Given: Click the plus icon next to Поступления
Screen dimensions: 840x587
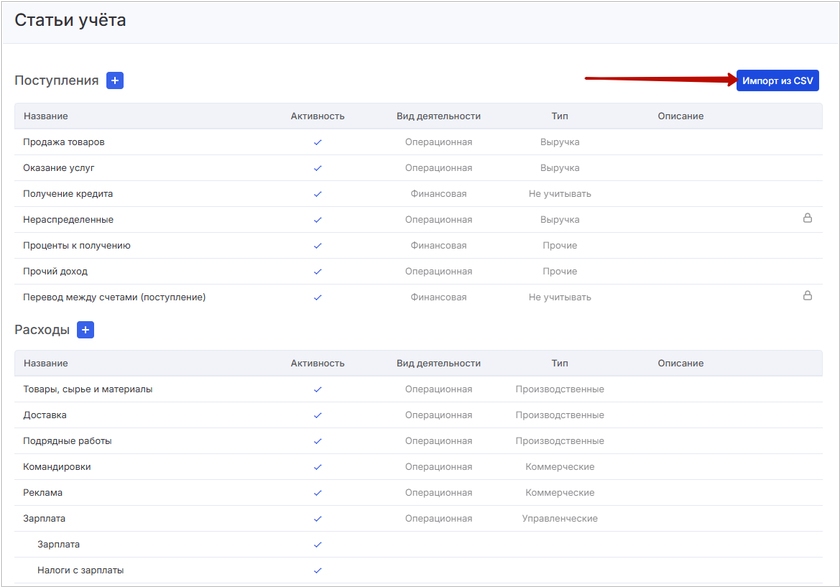Looking at the screenshot, I should pos(114,81).
